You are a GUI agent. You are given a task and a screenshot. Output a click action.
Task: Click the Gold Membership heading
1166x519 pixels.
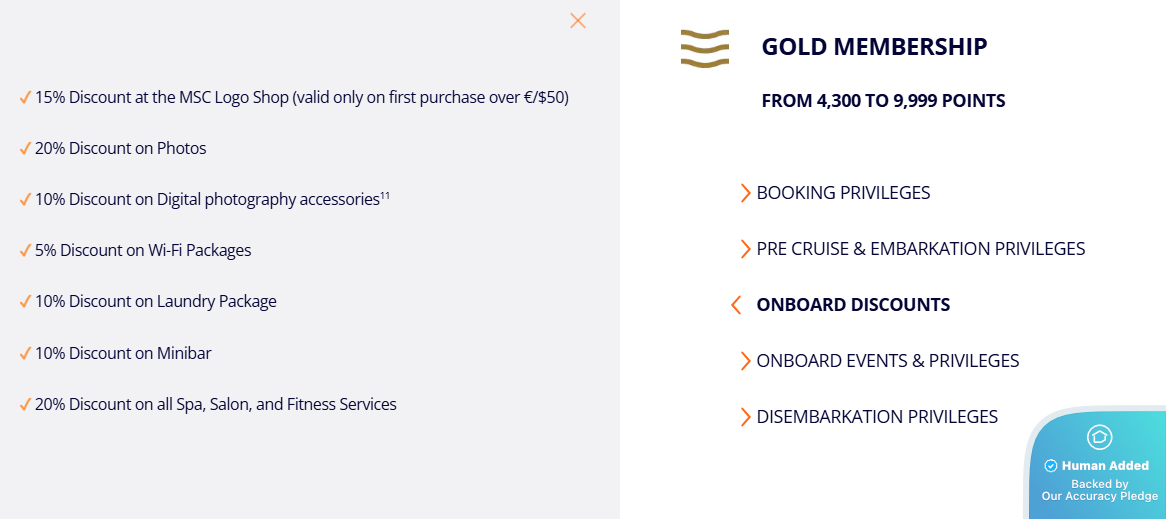click(x=874, y=47)
